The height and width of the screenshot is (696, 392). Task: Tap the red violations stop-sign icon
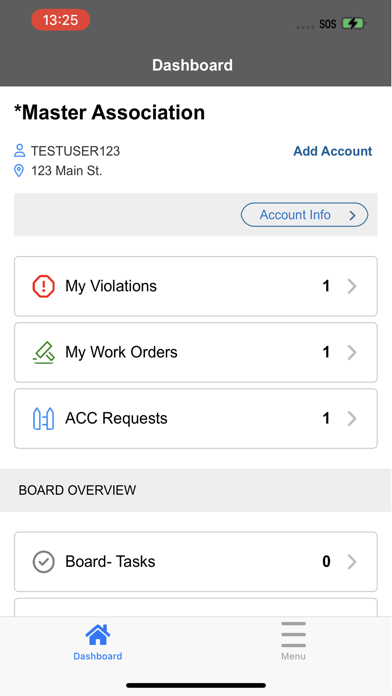pyautogui.click(x=44, y=286)
